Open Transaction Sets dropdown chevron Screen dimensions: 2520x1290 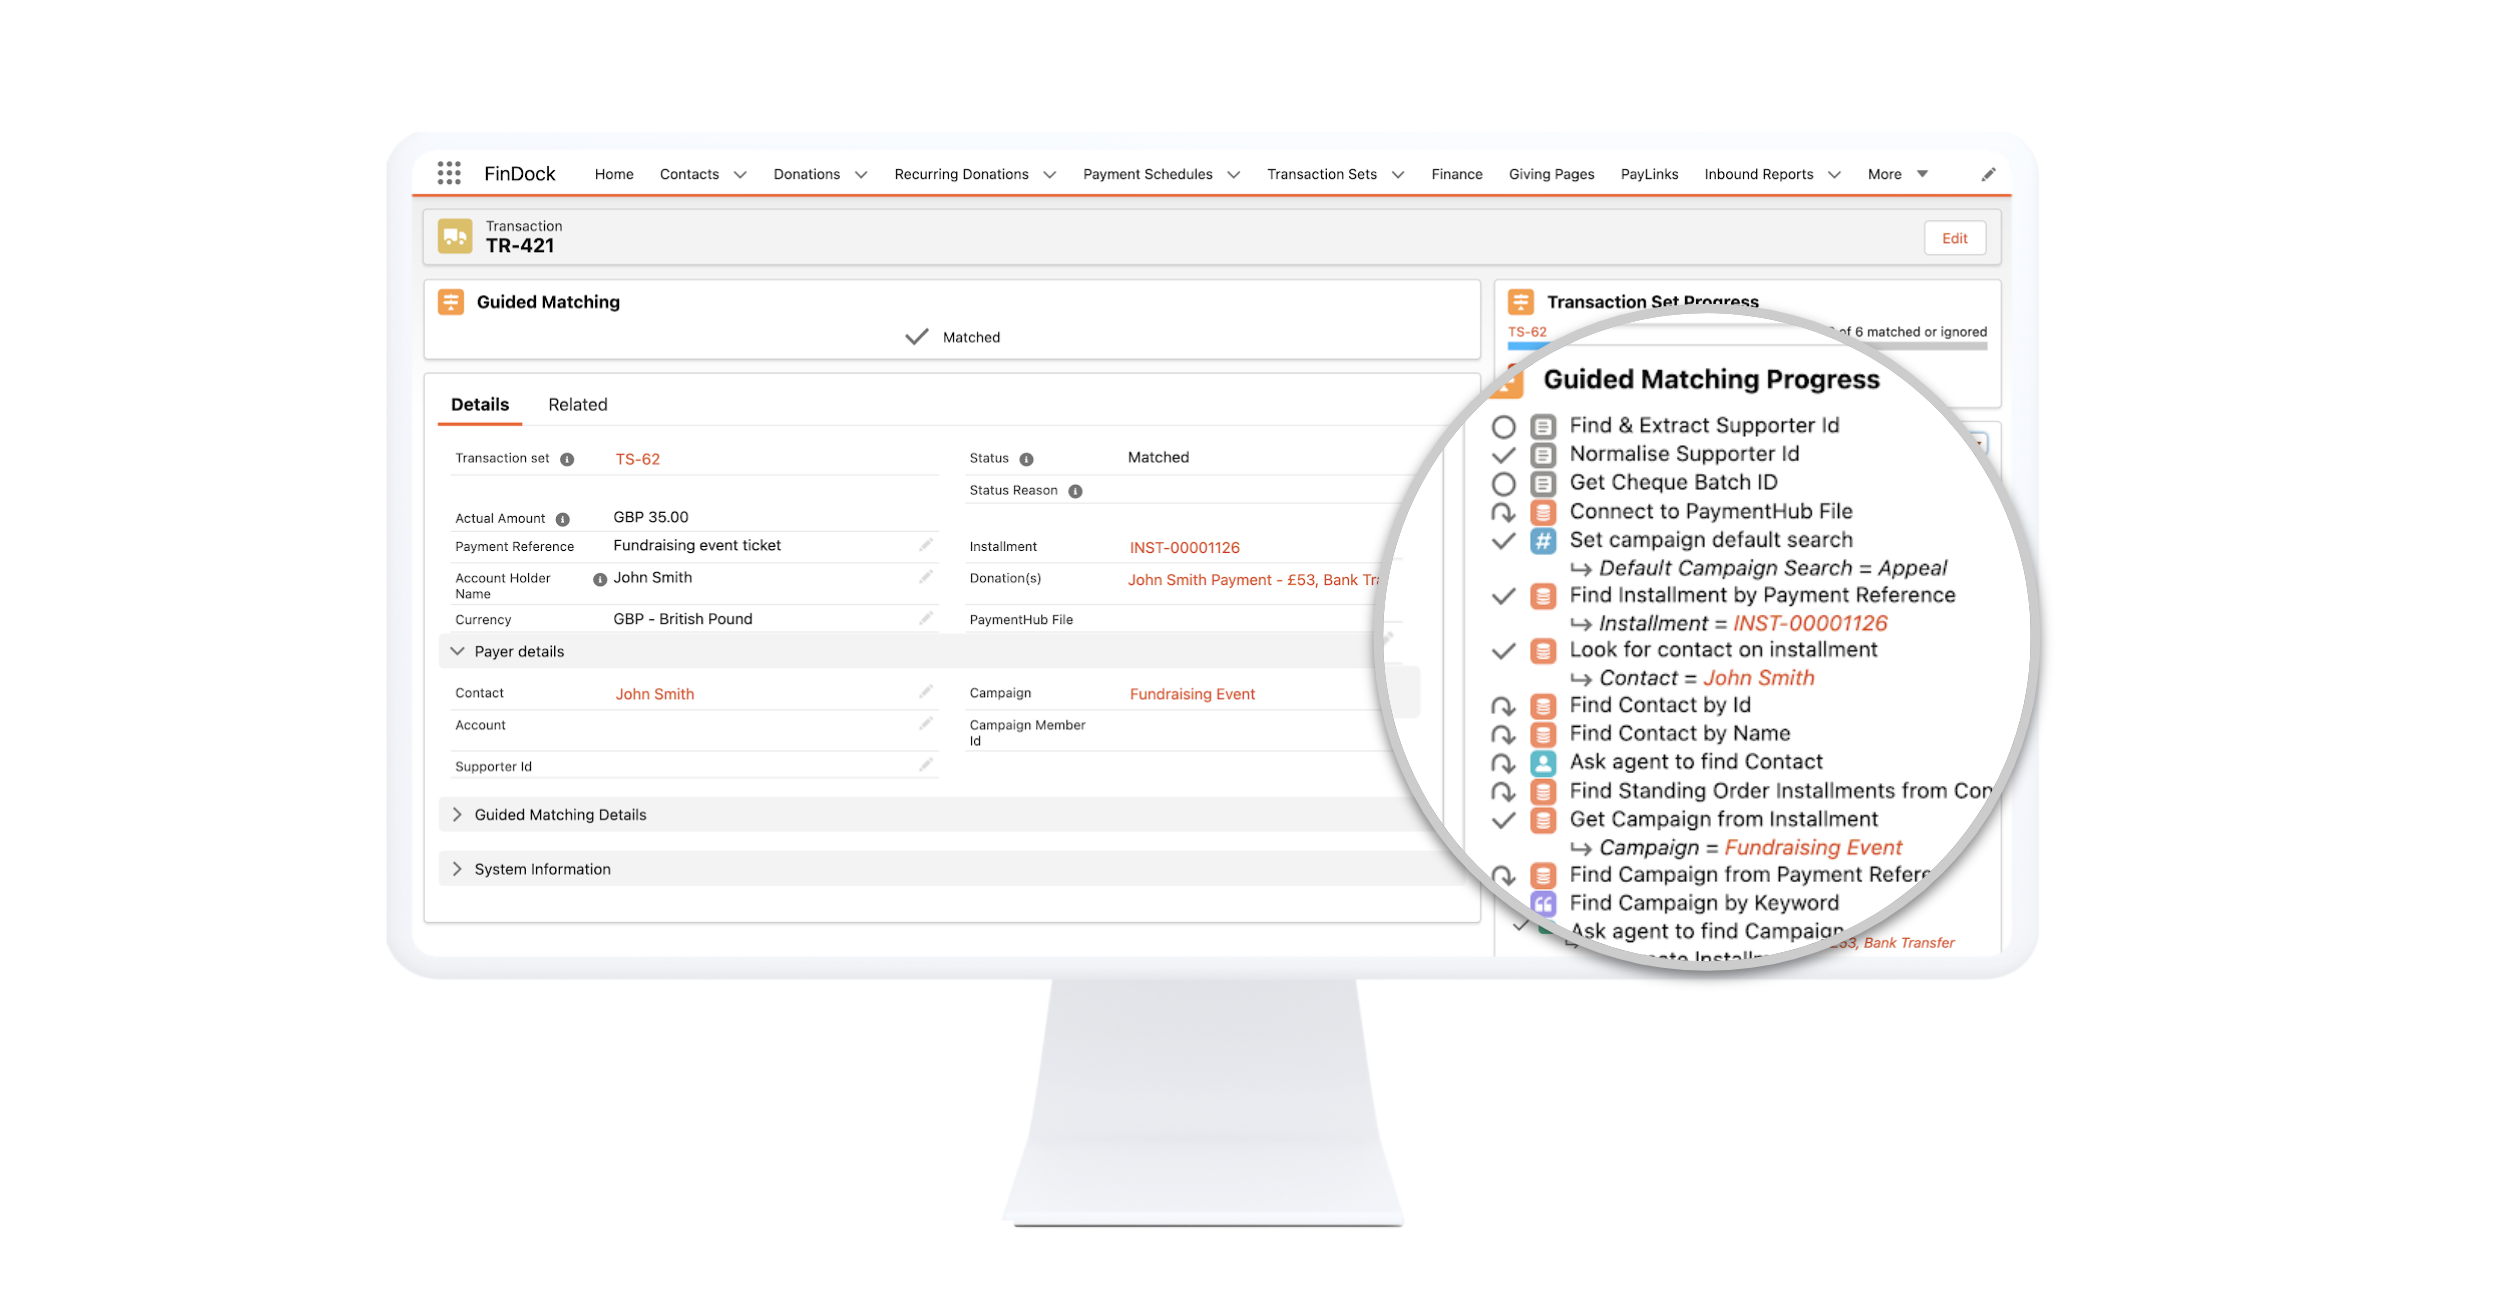coord(1398,175)
